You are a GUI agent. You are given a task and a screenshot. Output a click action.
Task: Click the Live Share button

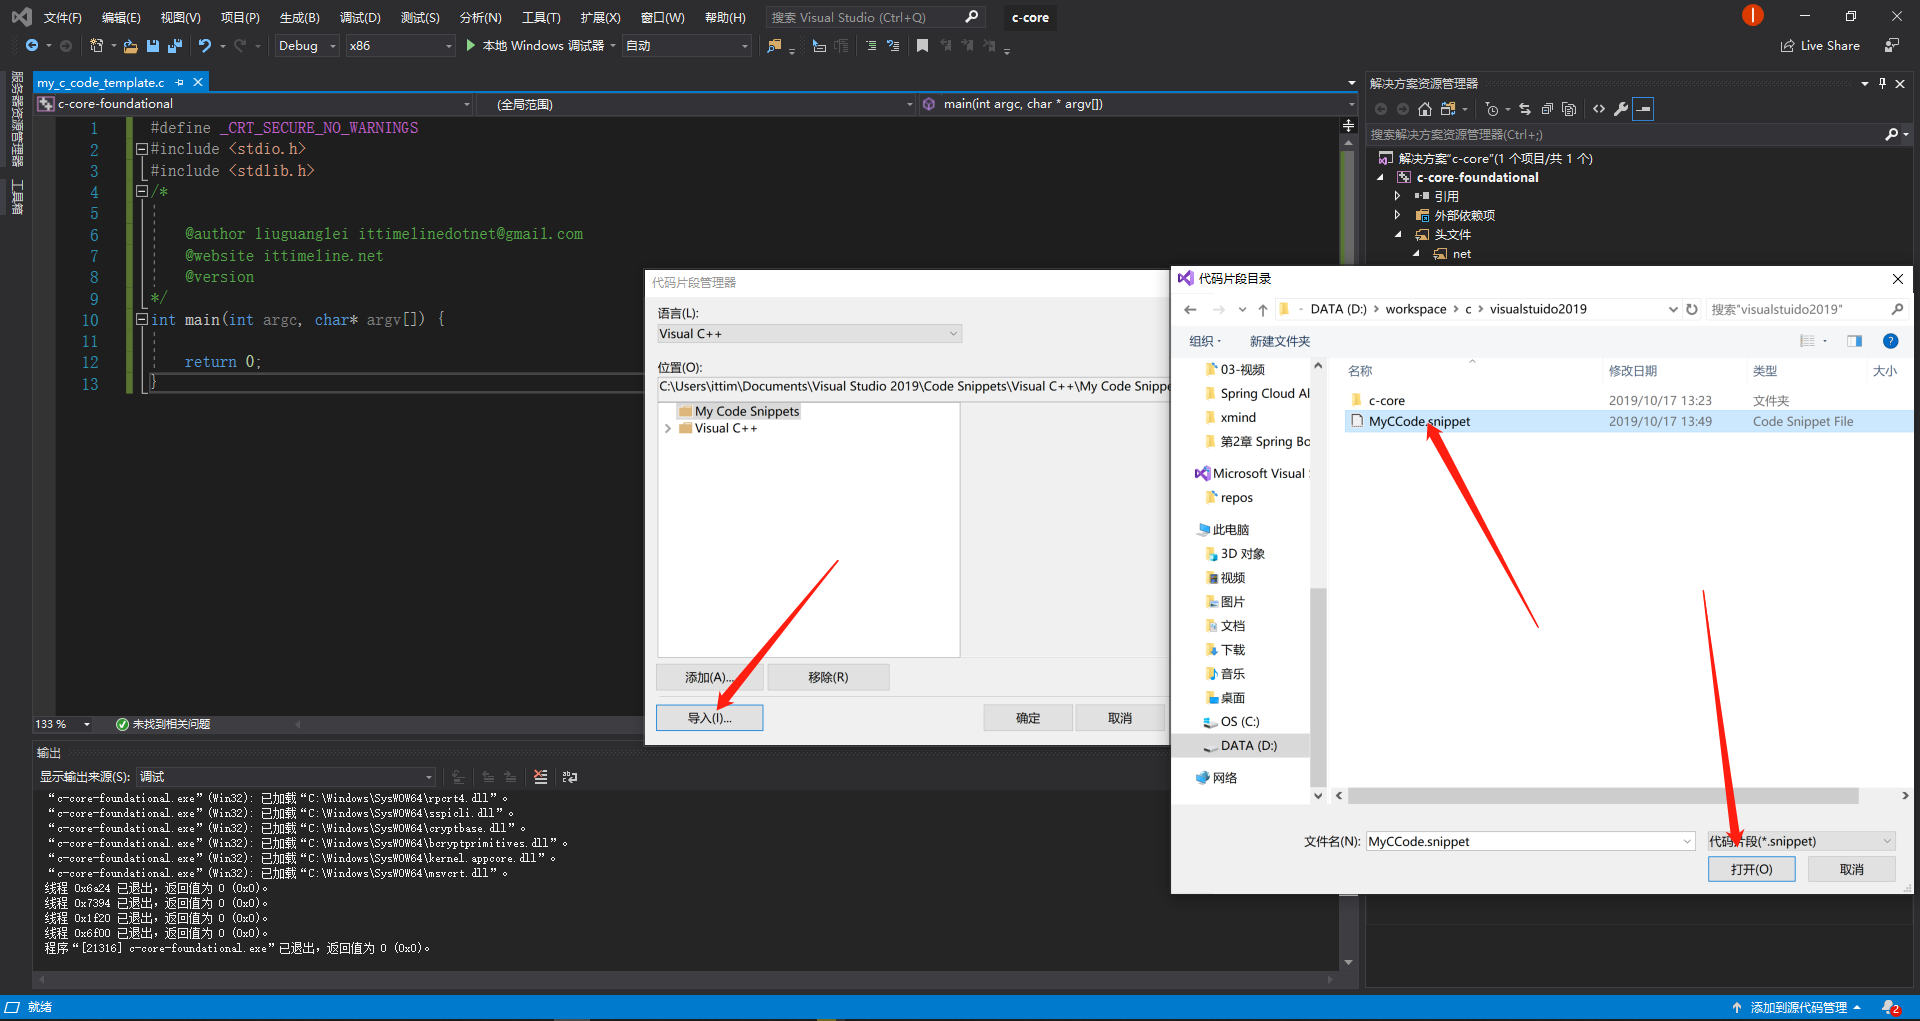1820,46
